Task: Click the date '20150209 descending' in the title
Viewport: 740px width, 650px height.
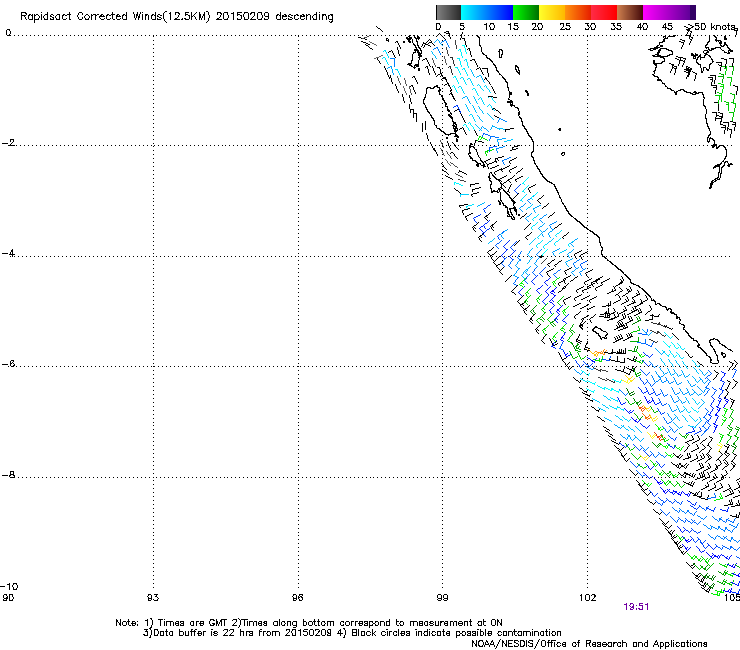Action: 275,17
